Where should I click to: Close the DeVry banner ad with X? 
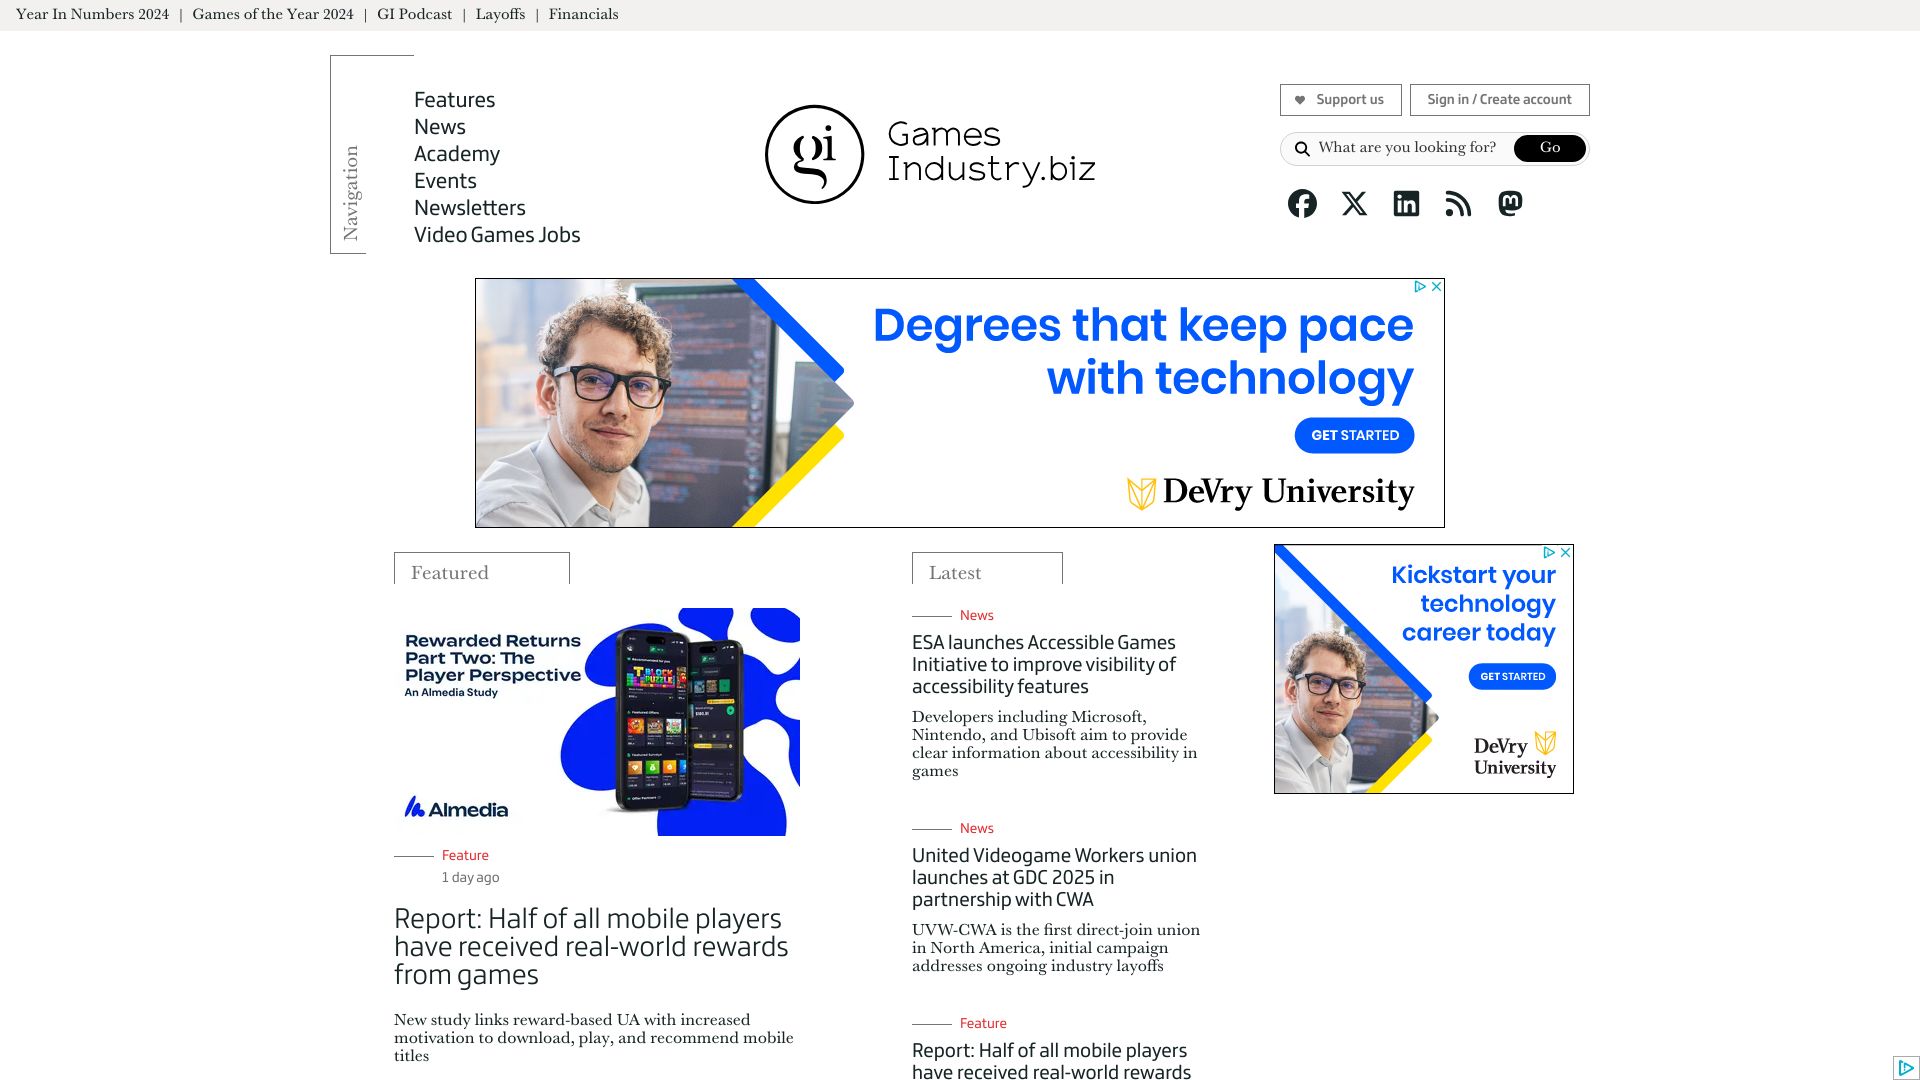[x=1437, y=287]
